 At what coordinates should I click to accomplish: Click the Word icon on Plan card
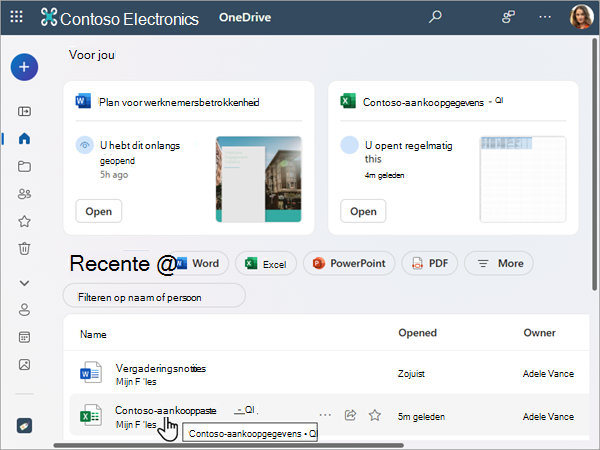pyautogui.click(x=83, y=101)
